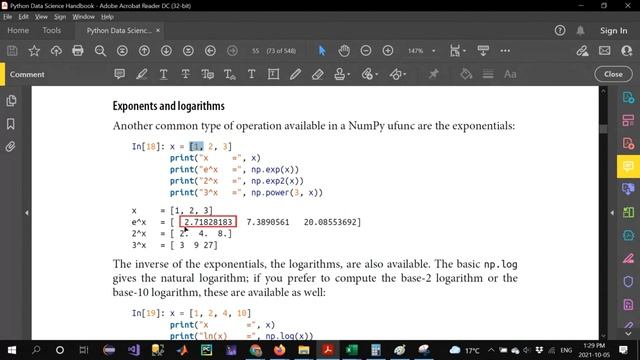Open page thumbnails panel icon
The height and width of the screenshot is (360, 640).
pyautogui.click(x=11, y=101)
